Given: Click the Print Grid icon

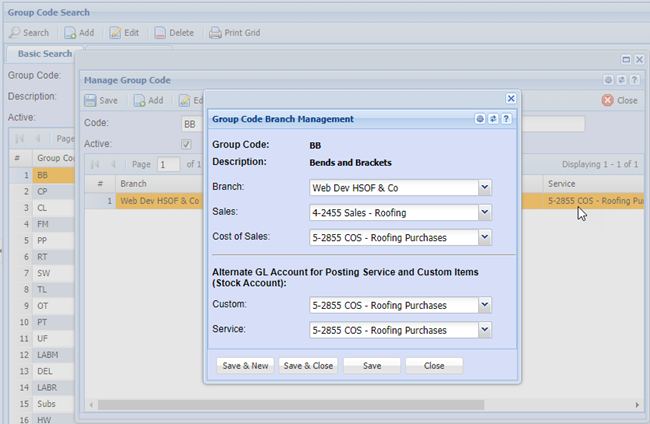Looking at the screenshot, I should (x=215, y=33).
